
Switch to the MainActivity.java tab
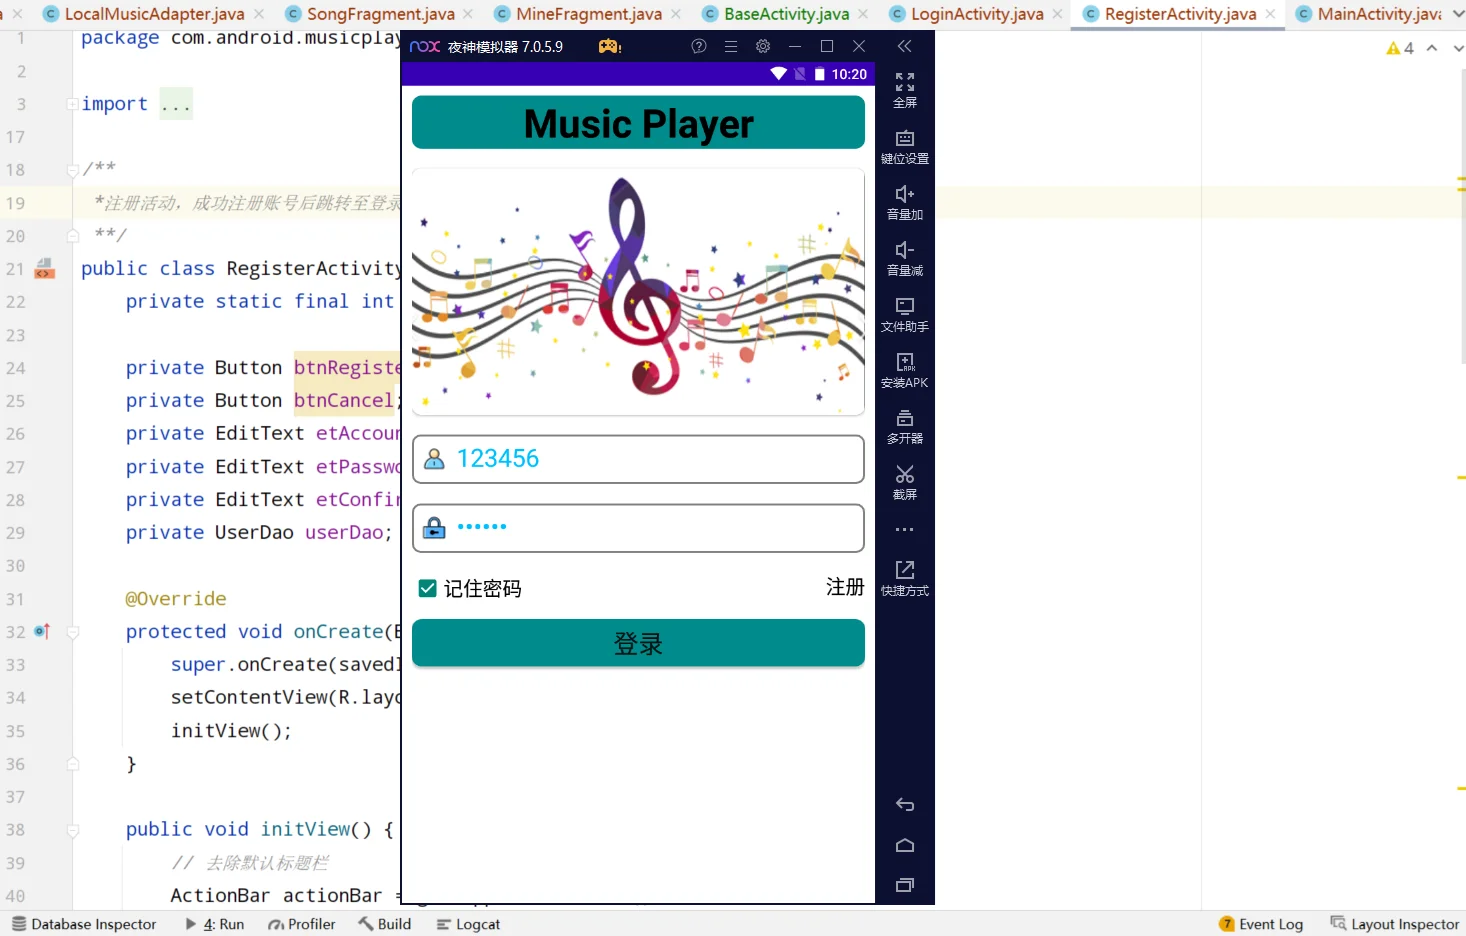coord(1369,14)
